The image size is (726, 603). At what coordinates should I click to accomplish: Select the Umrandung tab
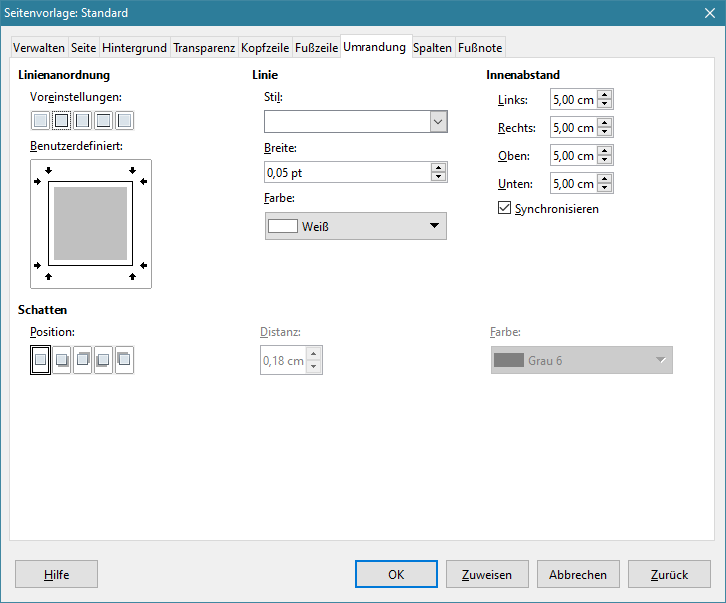pos(375,47)
